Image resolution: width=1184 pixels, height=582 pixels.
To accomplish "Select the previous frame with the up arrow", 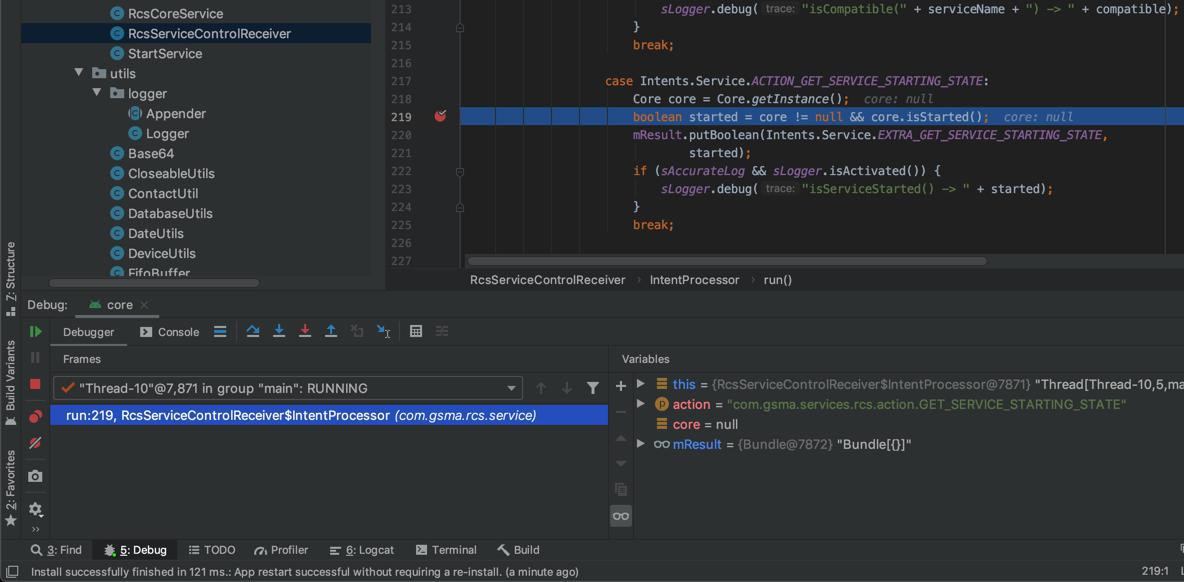I will coord(541,388).
